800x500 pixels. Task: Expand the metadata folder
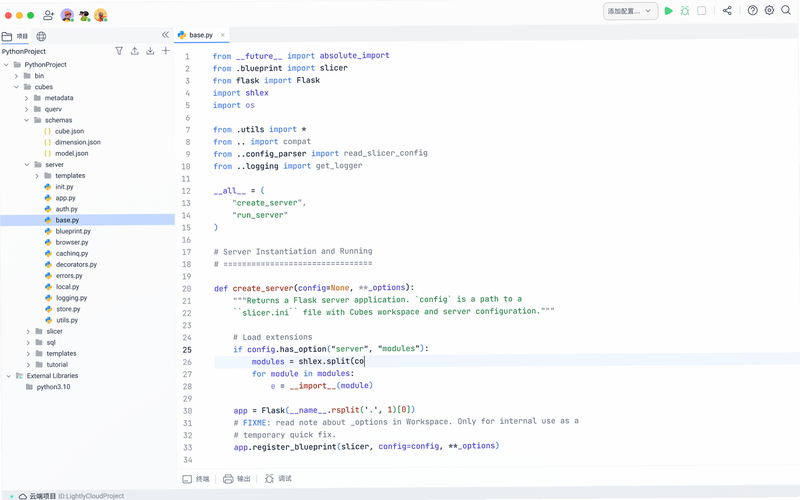tap(27, 98)
